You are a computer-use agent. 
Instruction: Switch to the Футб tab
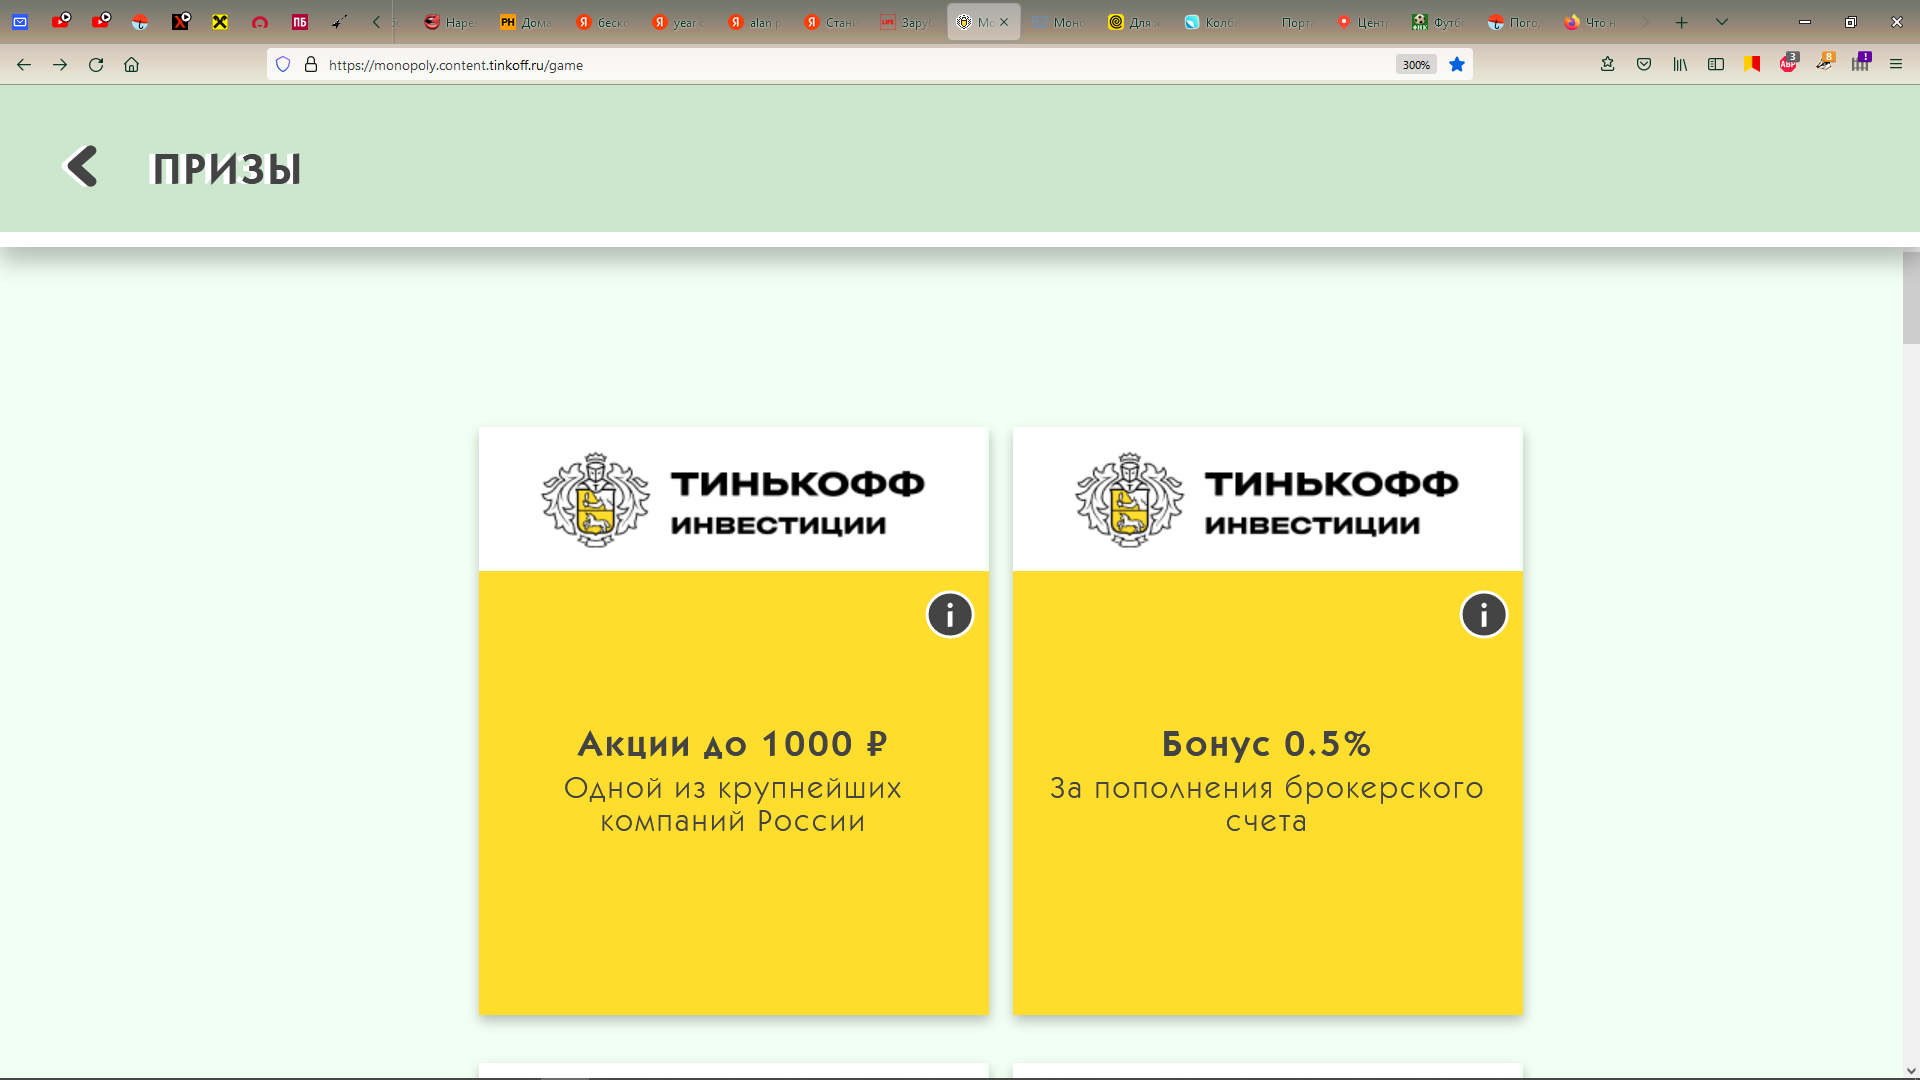[1439, 22]
